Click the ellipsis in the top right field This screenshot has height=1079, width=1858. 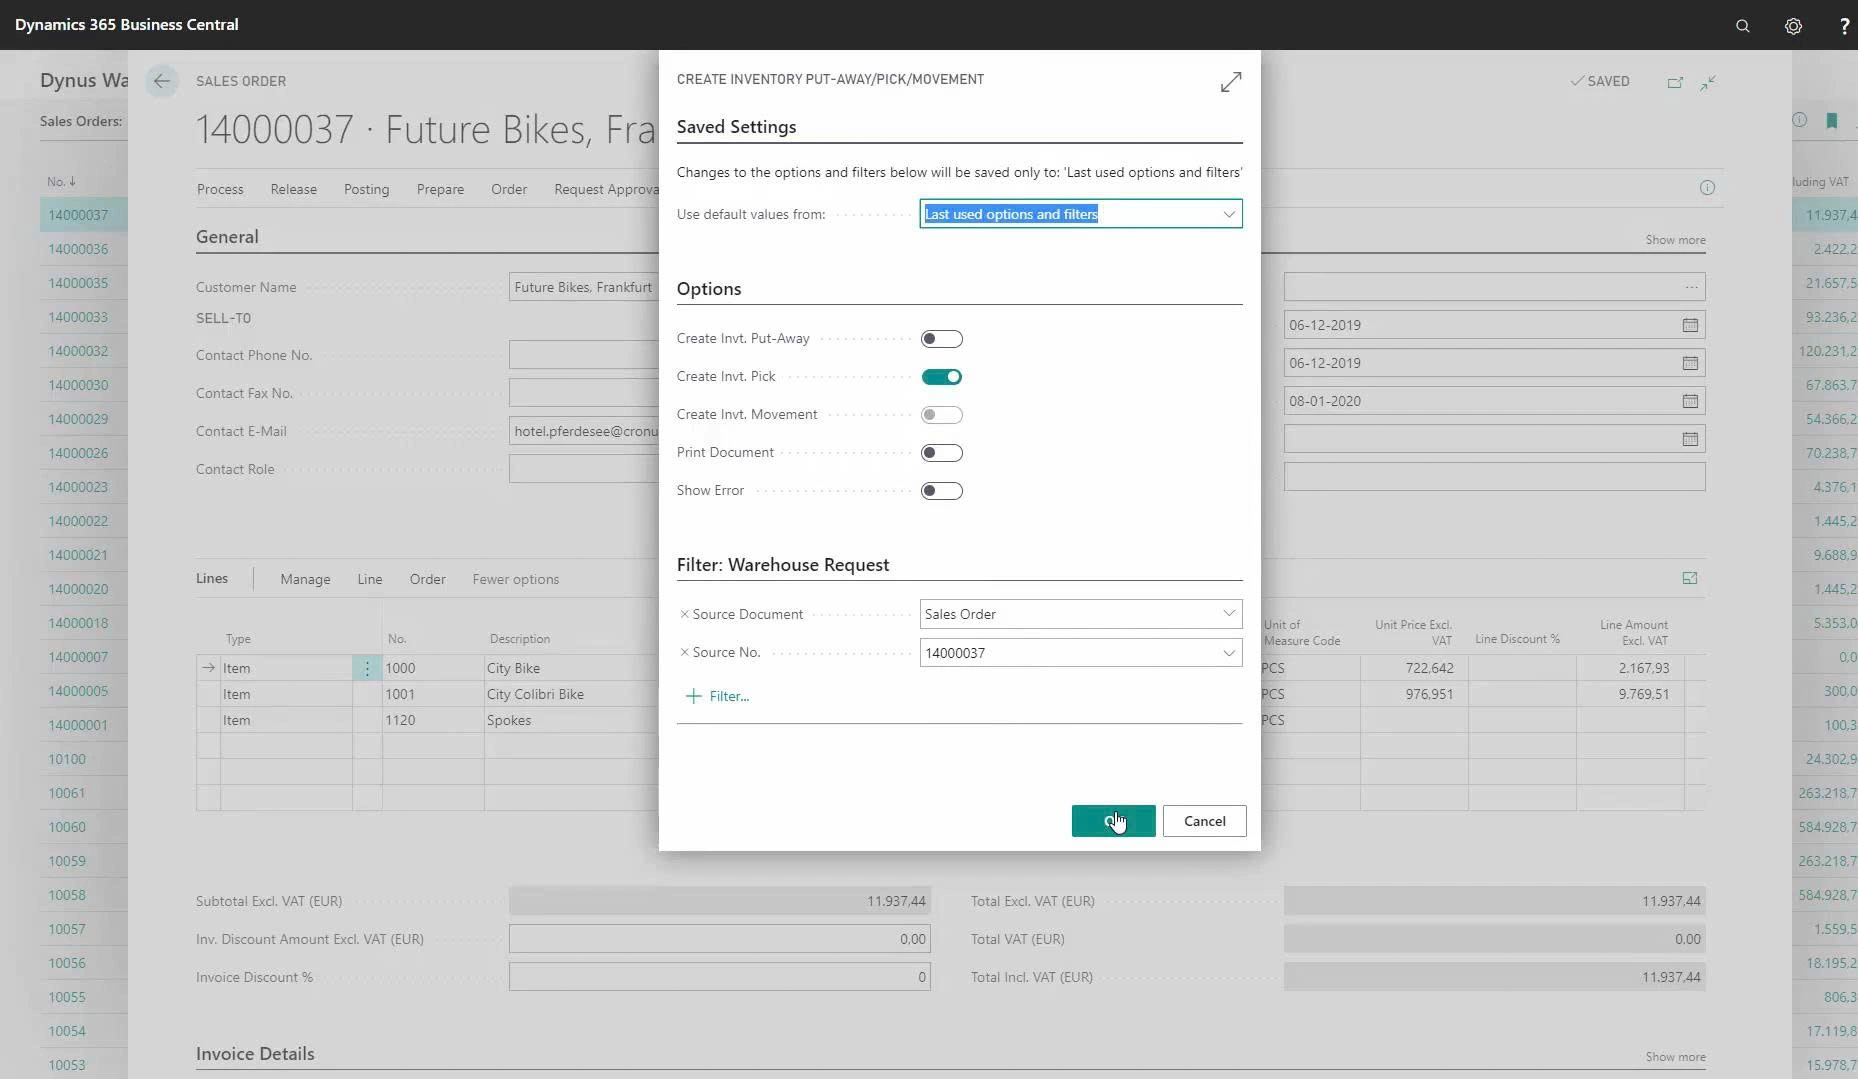(x=1691, y=287)
